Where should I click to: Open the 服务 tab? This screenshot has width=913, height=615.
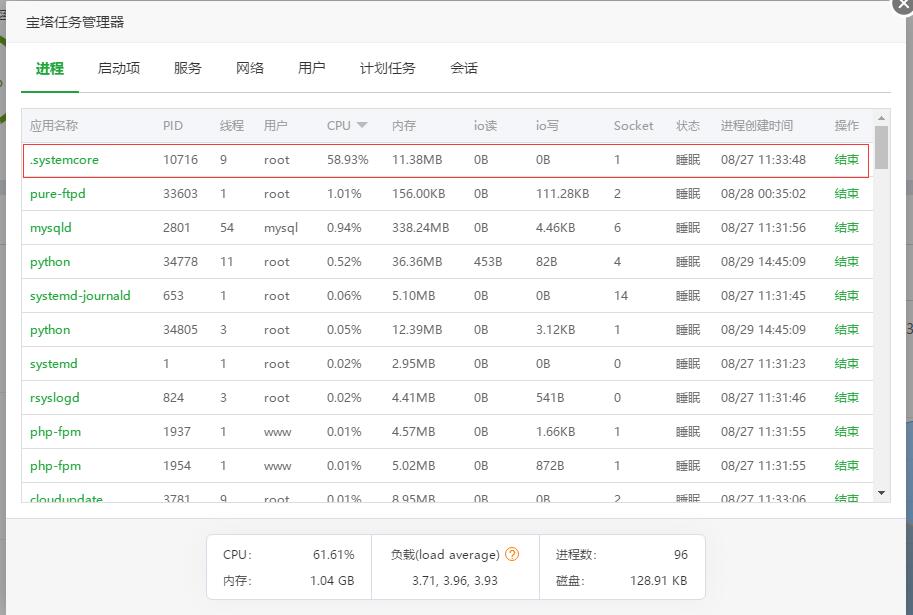(187, 68)
